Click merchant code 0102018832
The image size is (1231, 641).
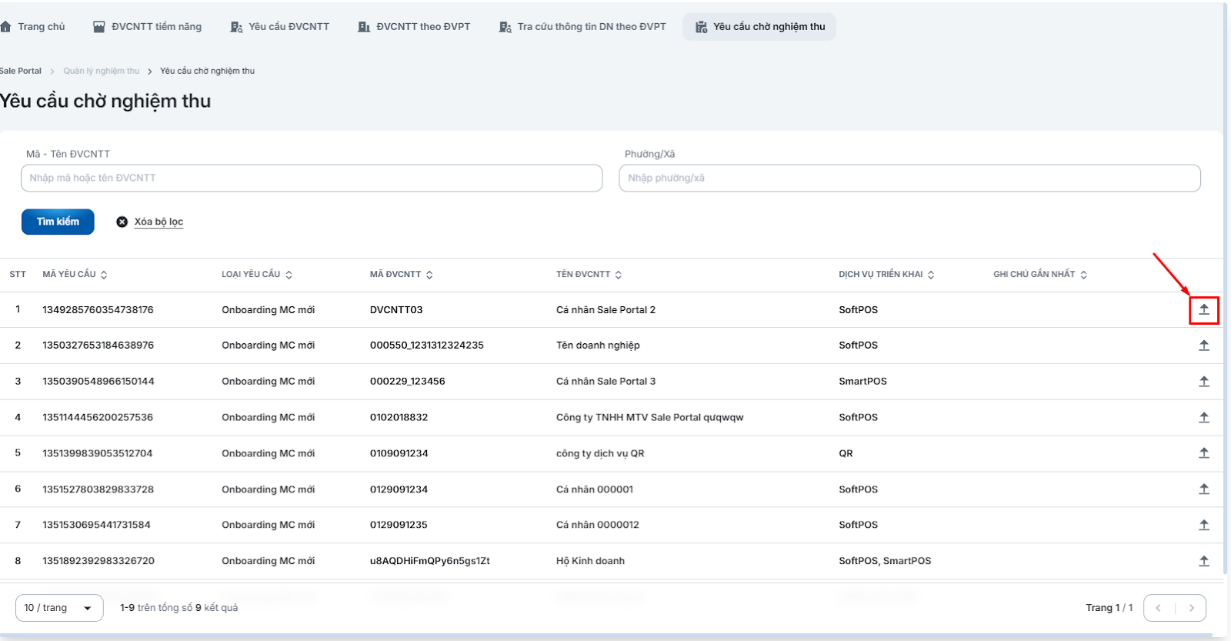[399, 417]
